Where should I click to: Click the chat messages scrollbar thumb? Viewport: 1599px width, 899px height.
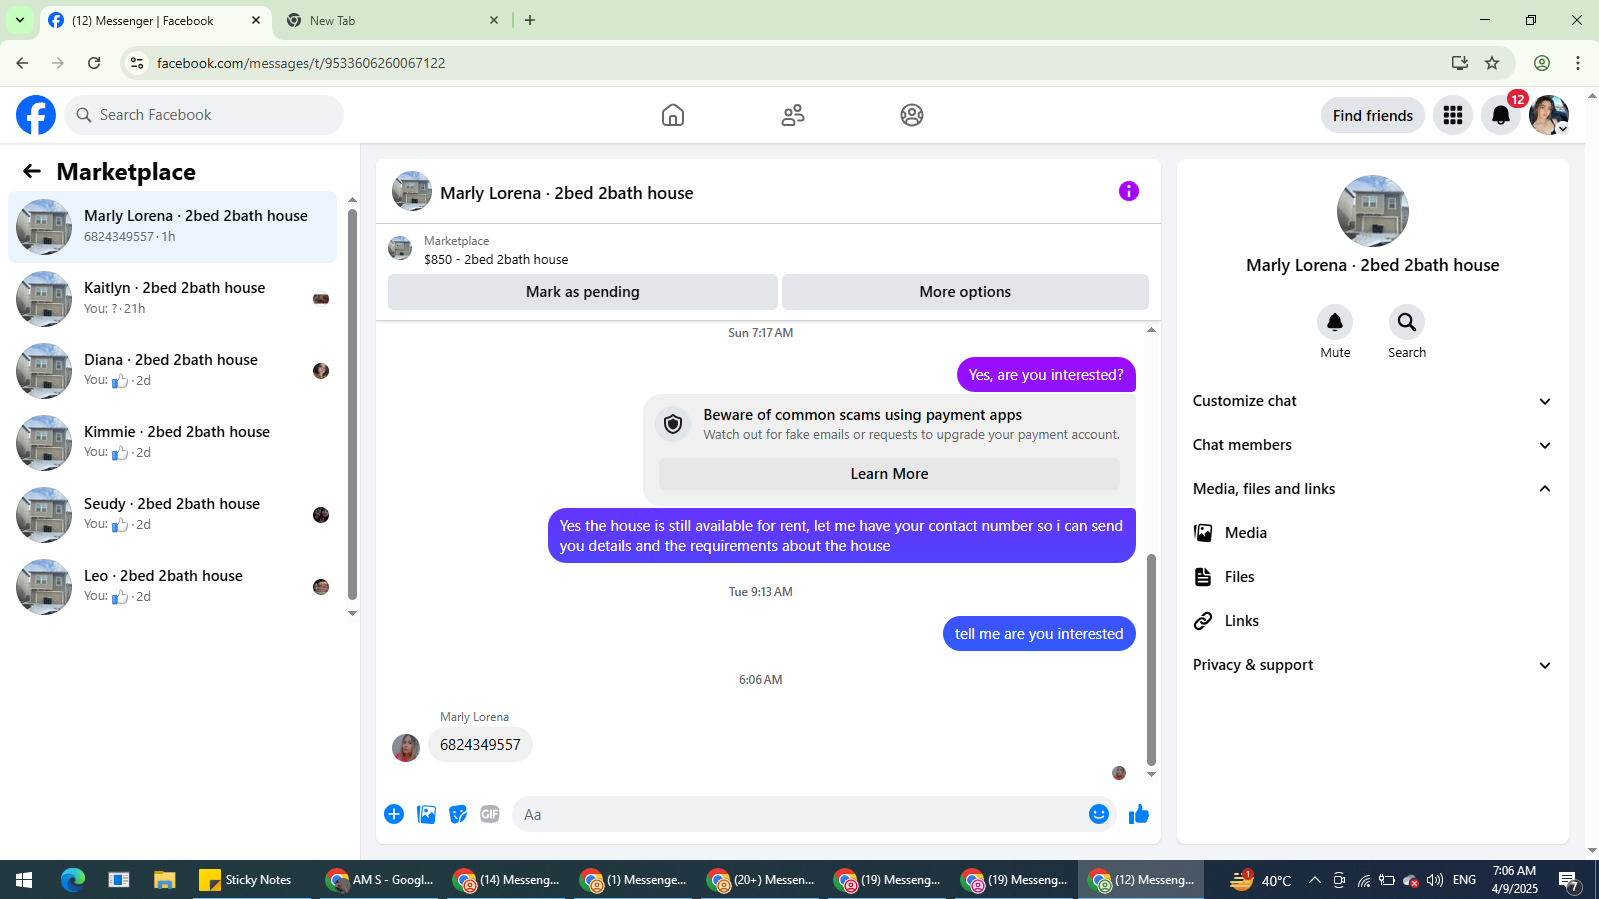click(1151, 660)
